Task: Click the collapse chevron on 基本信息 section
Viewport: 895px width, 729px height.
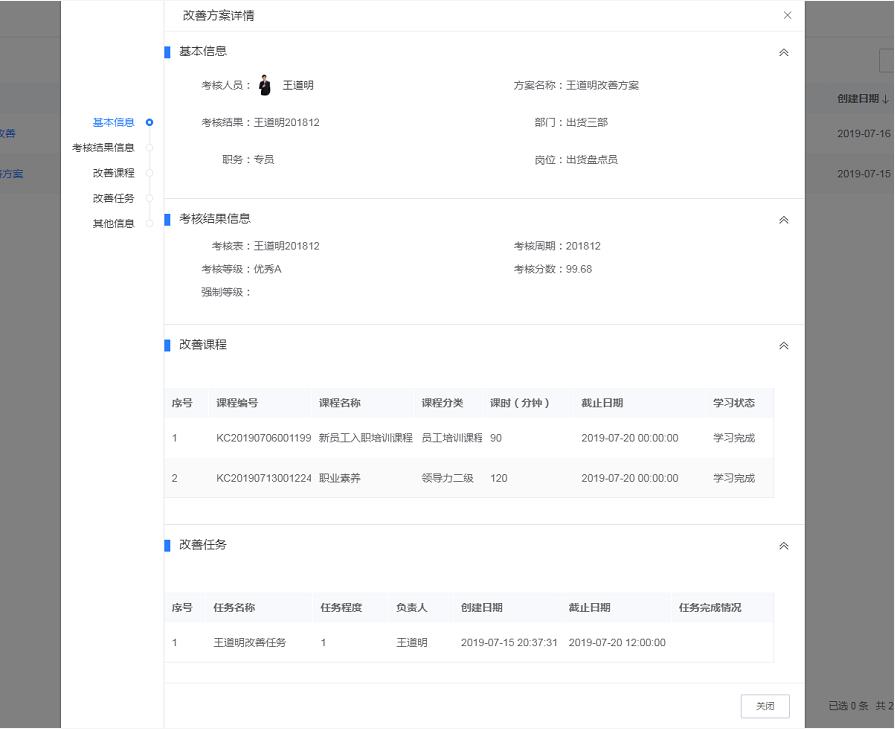Action: 784,51
